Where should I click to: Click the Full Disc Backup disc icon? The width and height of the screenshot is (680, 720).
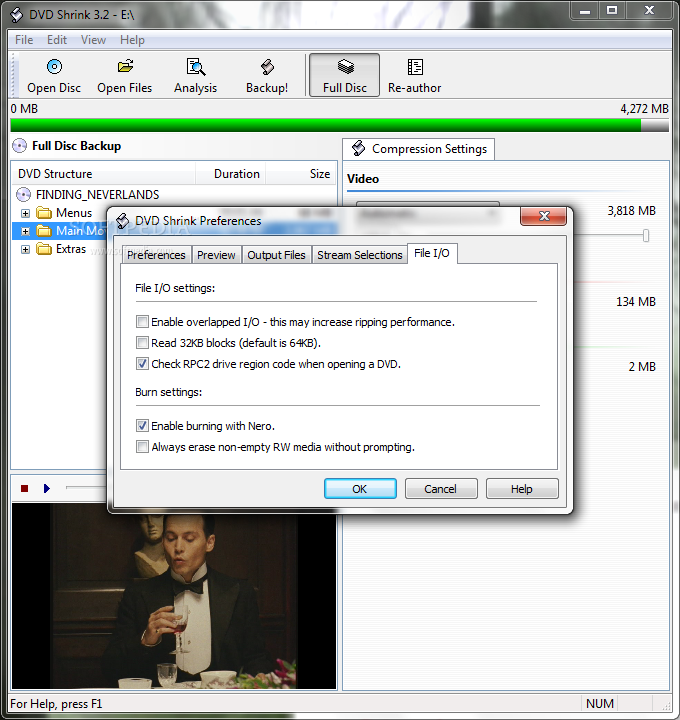tap(20, 146)
